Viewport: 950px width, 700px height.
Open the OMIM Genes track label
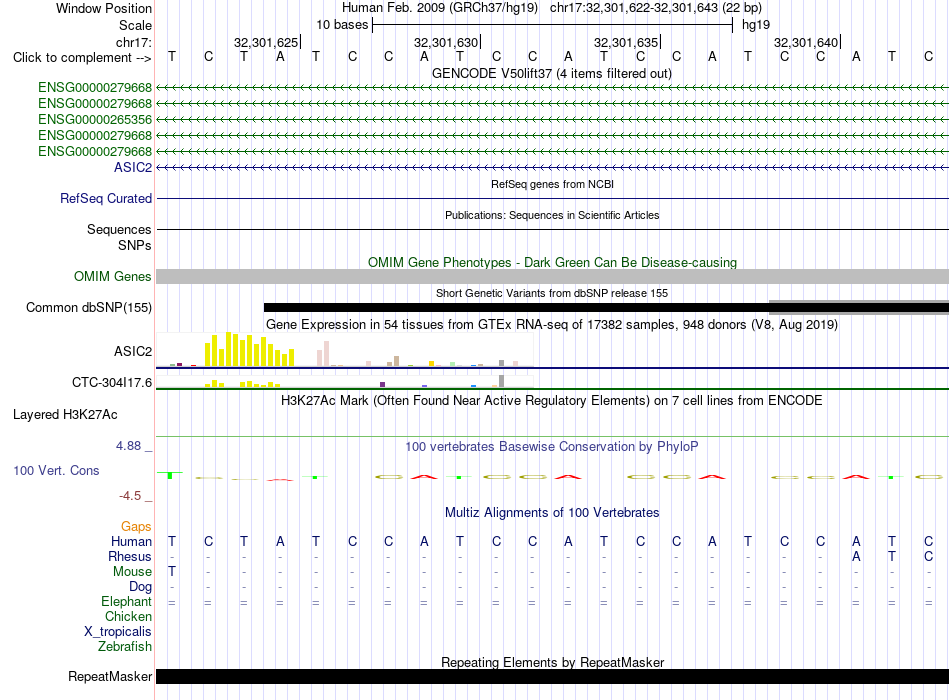click(x=112, y=276)
